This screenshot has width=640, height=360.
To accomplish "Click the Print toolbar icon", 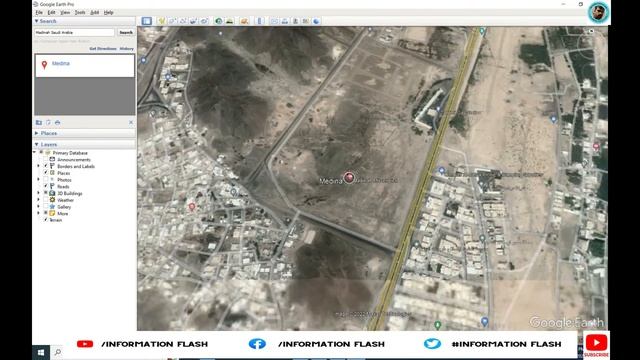I will click(285, 21).
